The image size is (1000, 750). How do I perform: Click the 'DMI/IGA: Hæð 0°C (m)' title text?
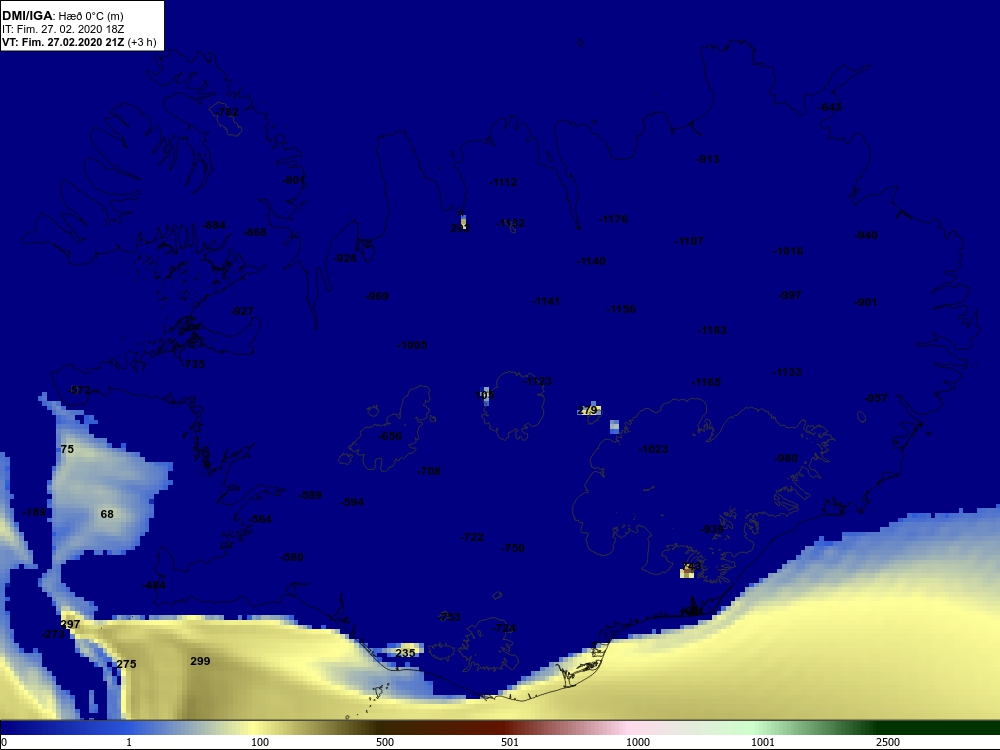62,16
